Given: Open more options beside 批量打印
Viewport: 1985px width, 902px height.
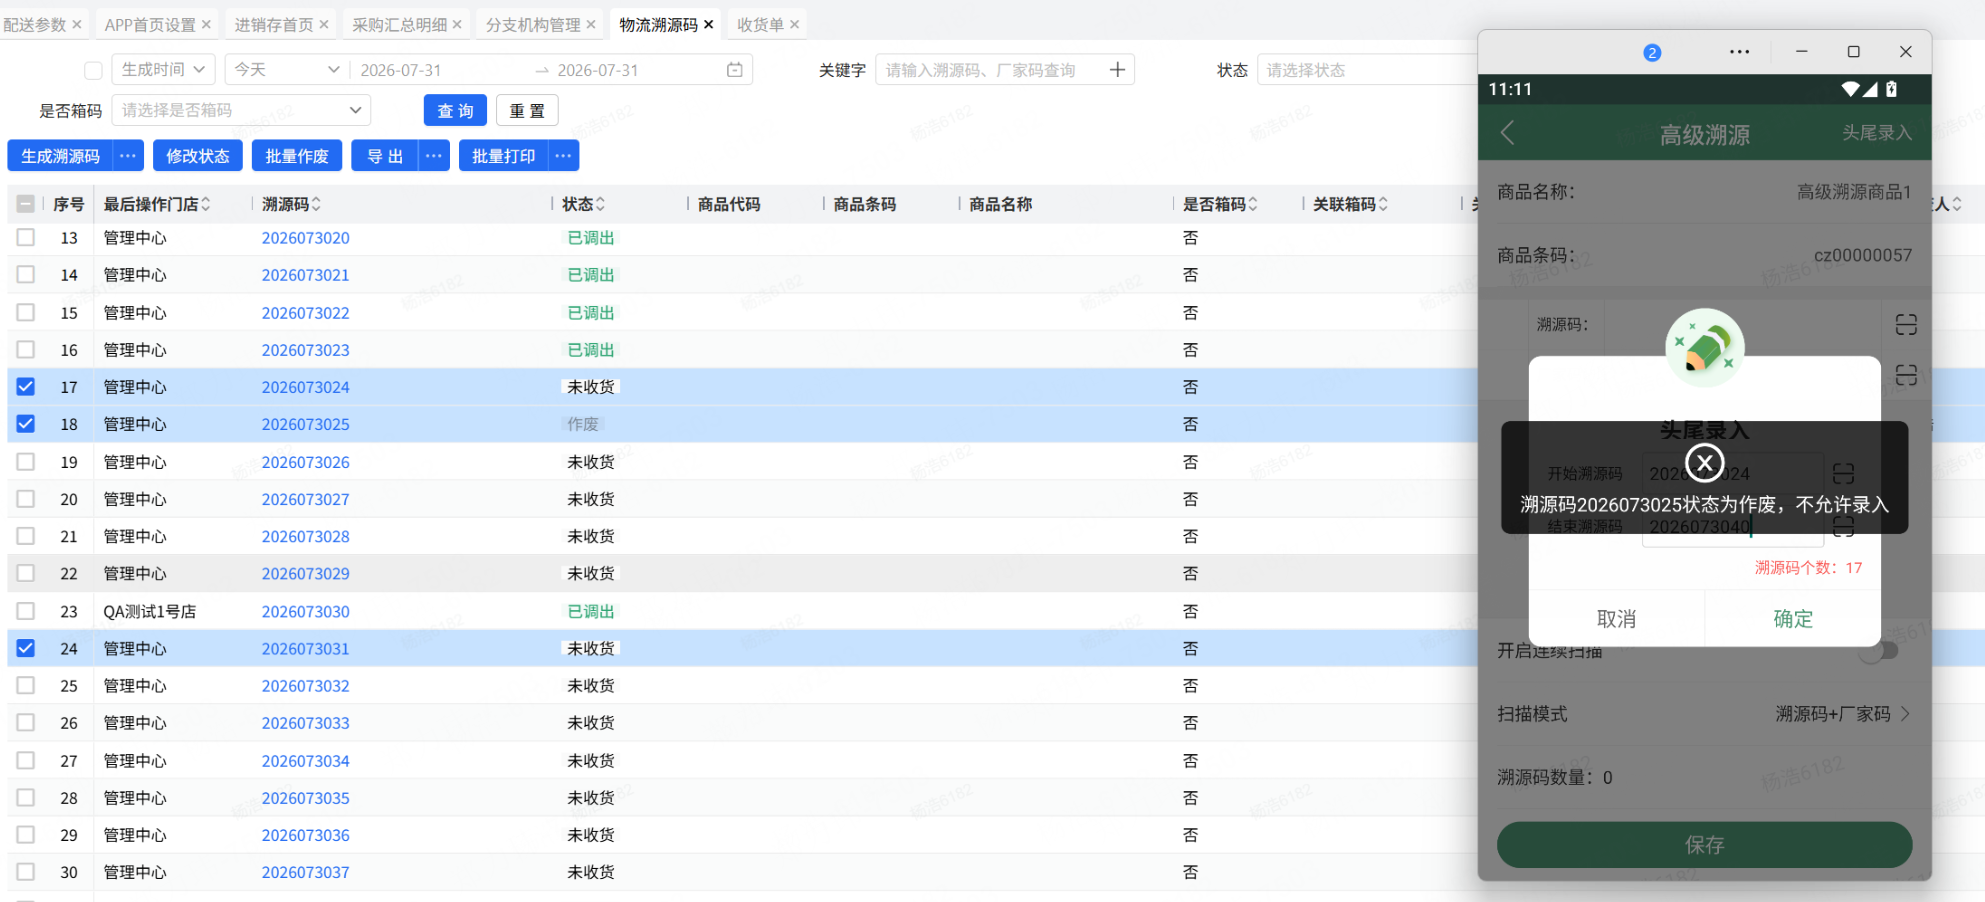Looking at the screenshot, I should (x=564, y=156).
